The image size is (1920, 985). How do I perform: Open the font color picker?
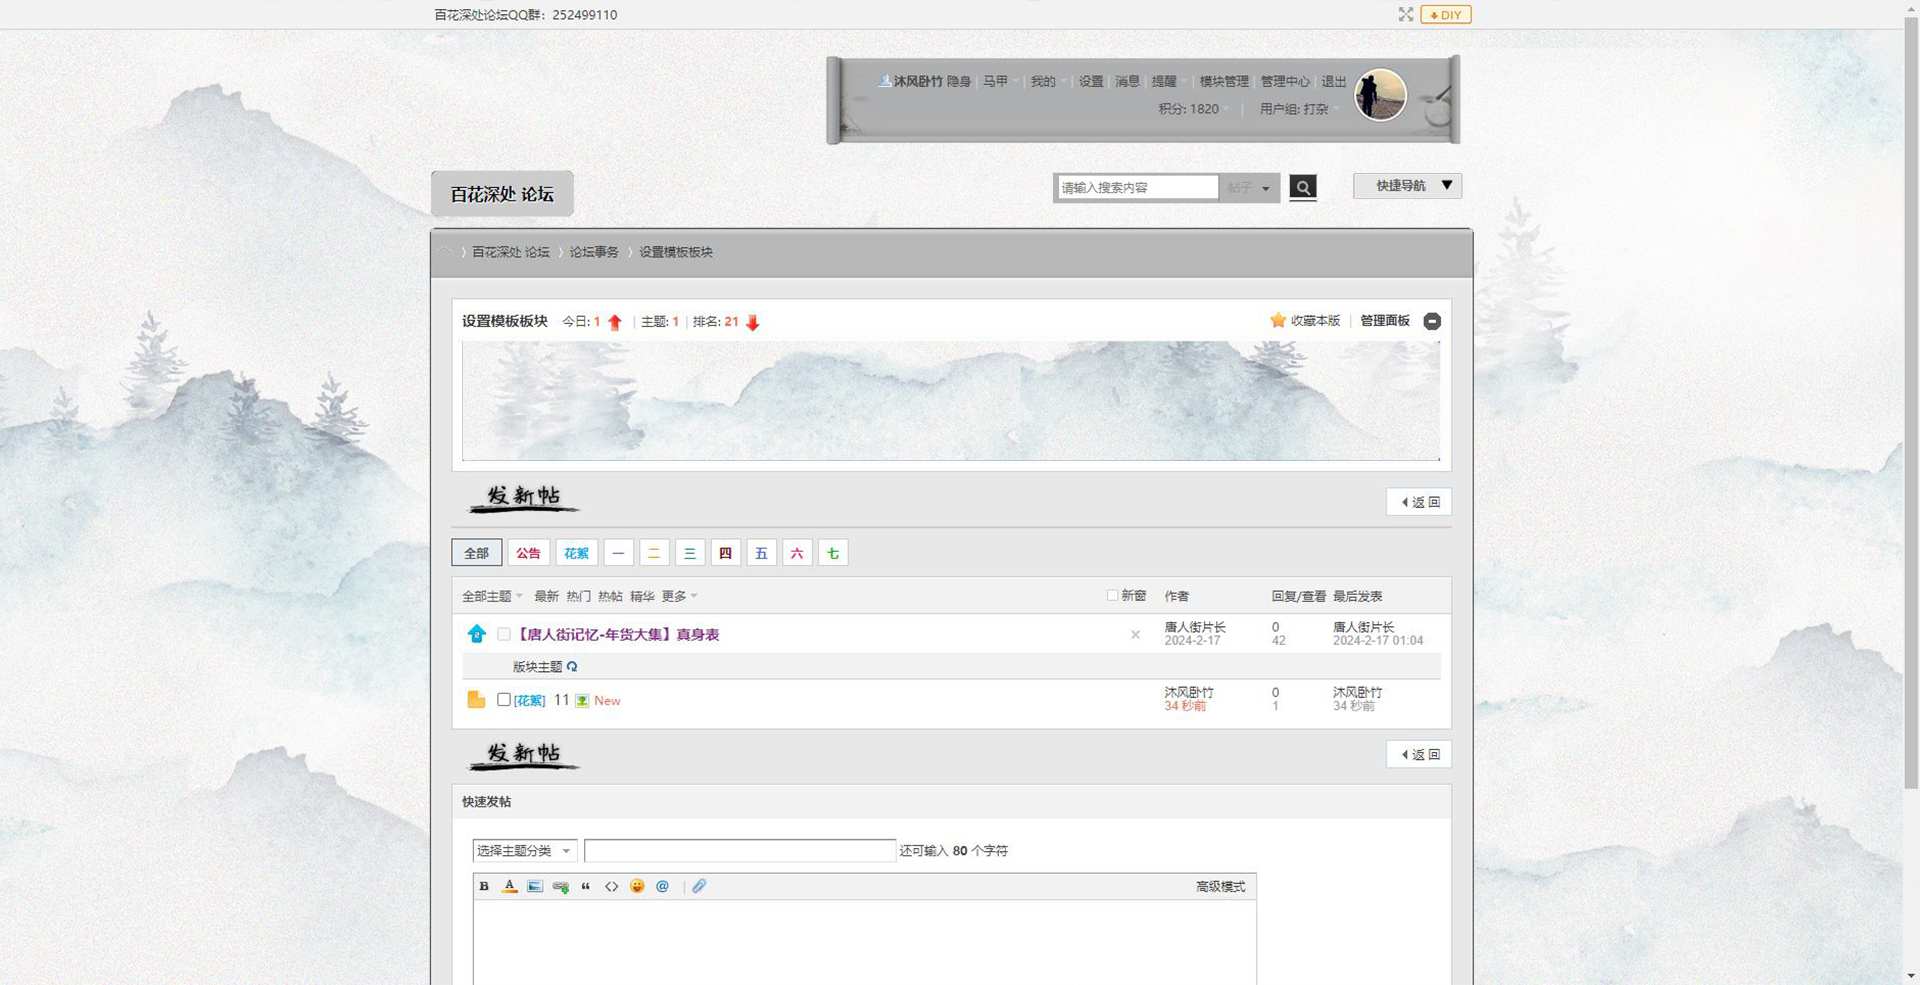tap(509, 886)
